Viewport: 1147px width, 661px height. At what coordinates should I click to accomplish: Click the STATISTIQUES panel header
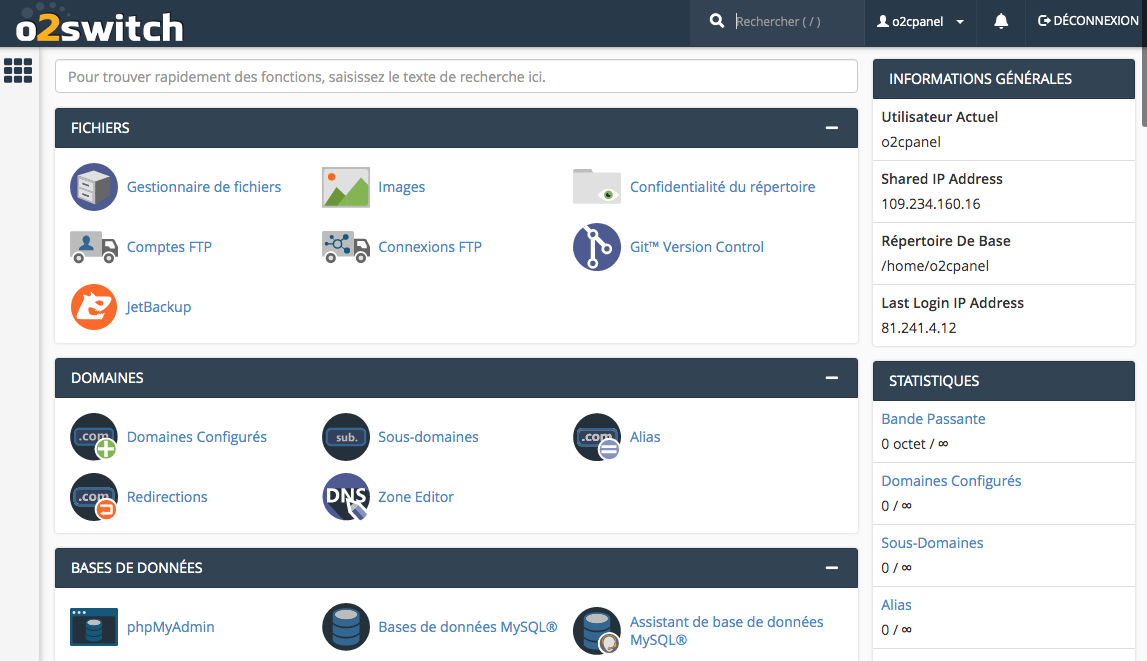pyautogui.click(x=1004, y=381)
